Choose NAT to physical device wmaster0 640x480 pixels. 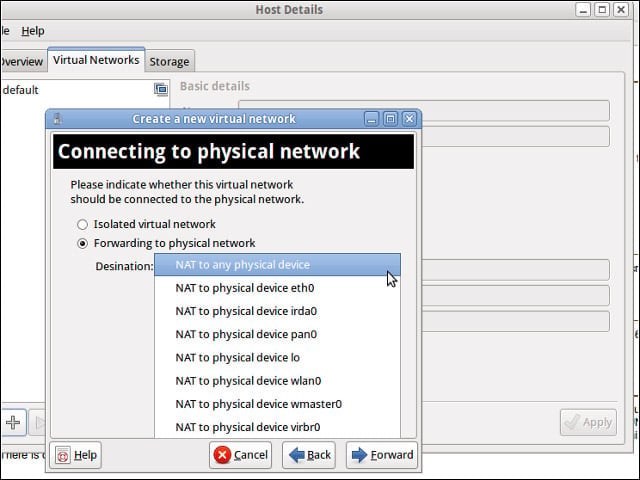tap(277, 404)
